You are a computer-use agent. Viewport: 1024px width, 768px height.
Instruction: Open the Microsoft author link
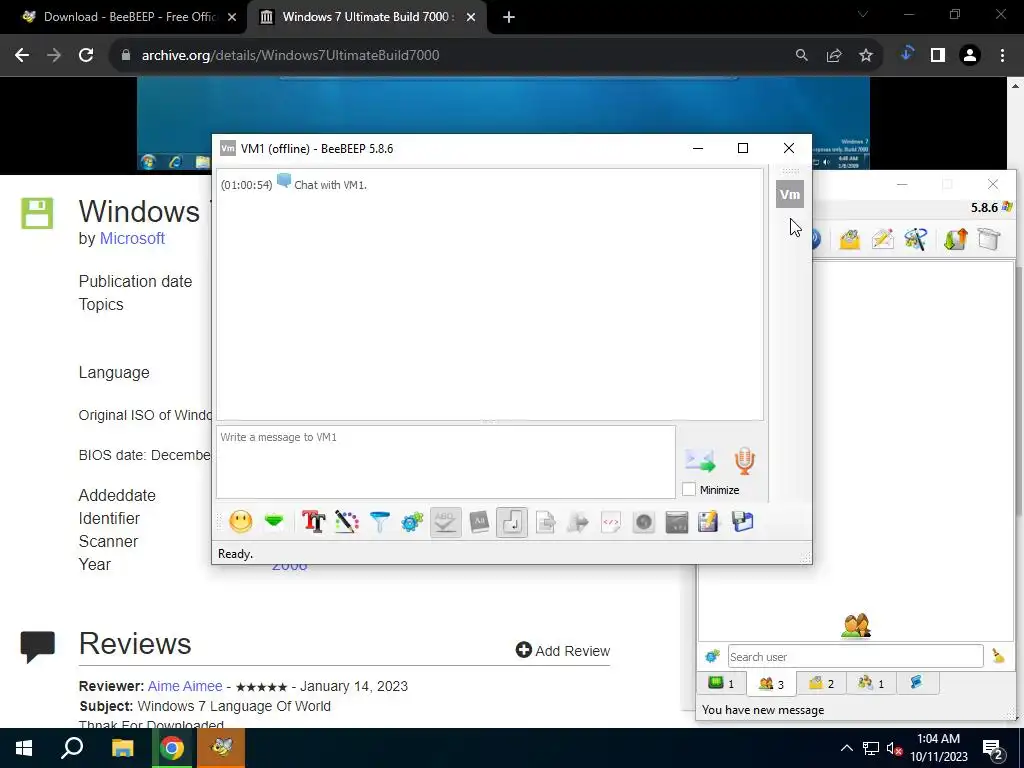(132, 238)
